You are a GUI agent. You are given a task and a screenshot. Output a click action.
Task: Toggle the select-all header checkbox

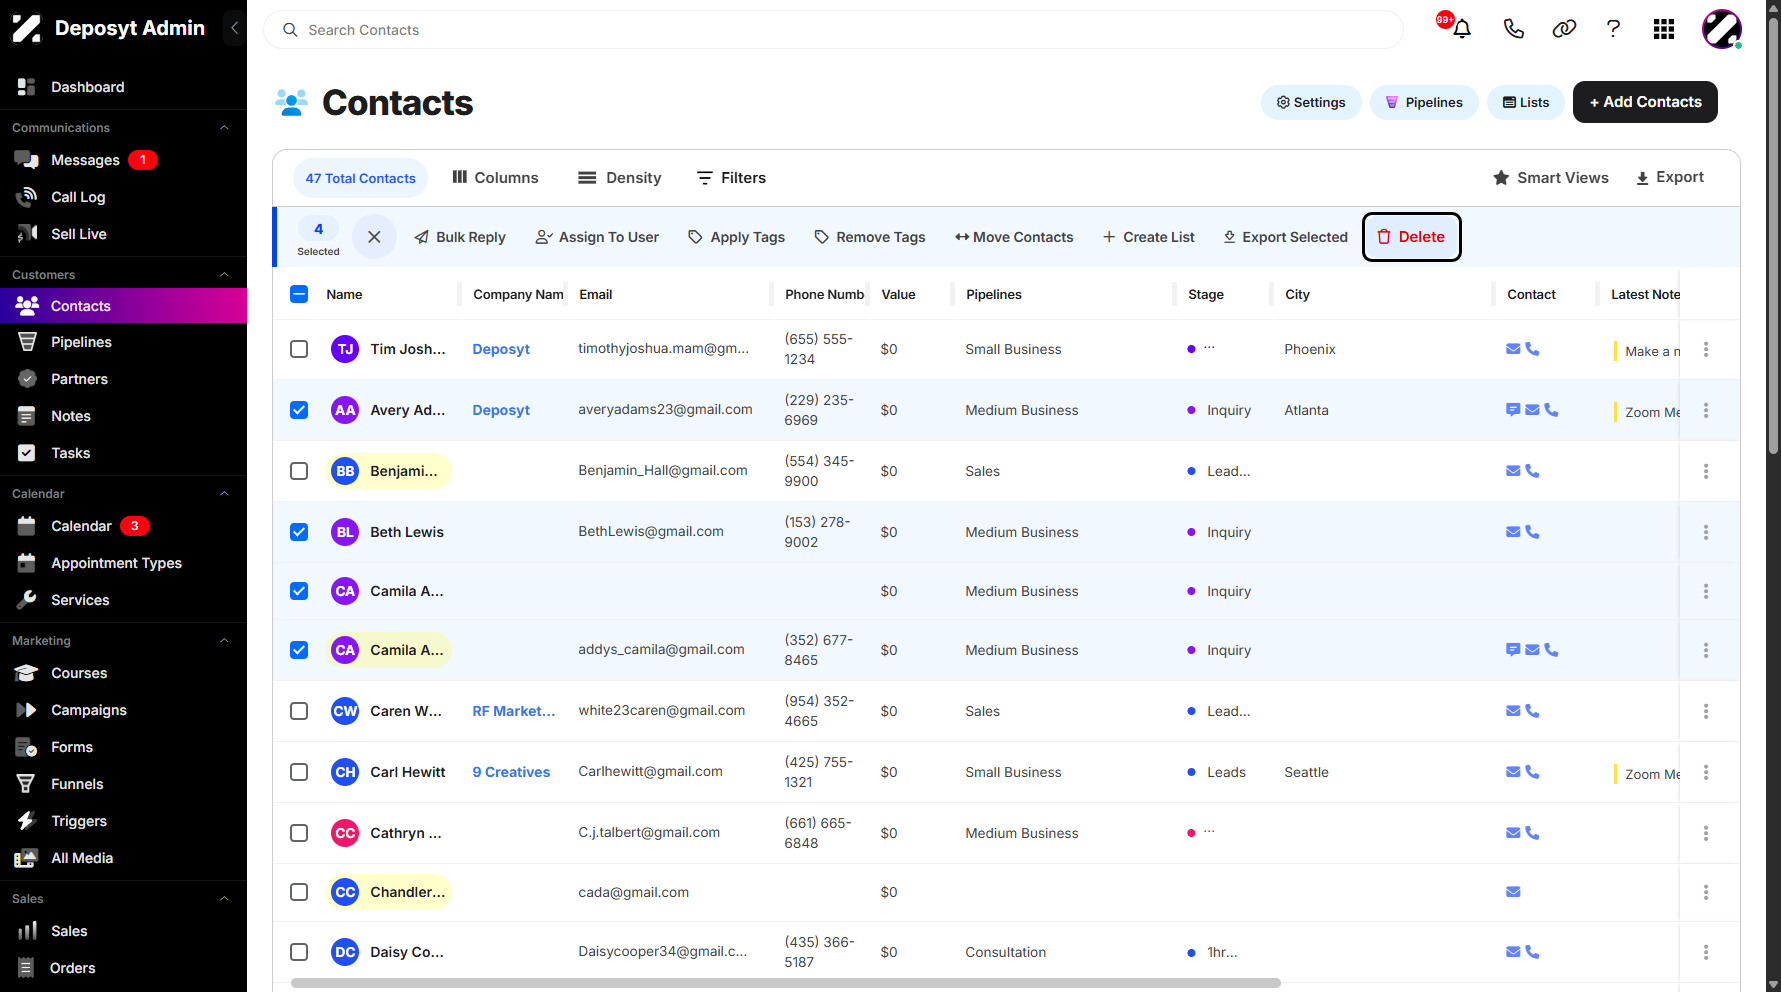point(299,294)
